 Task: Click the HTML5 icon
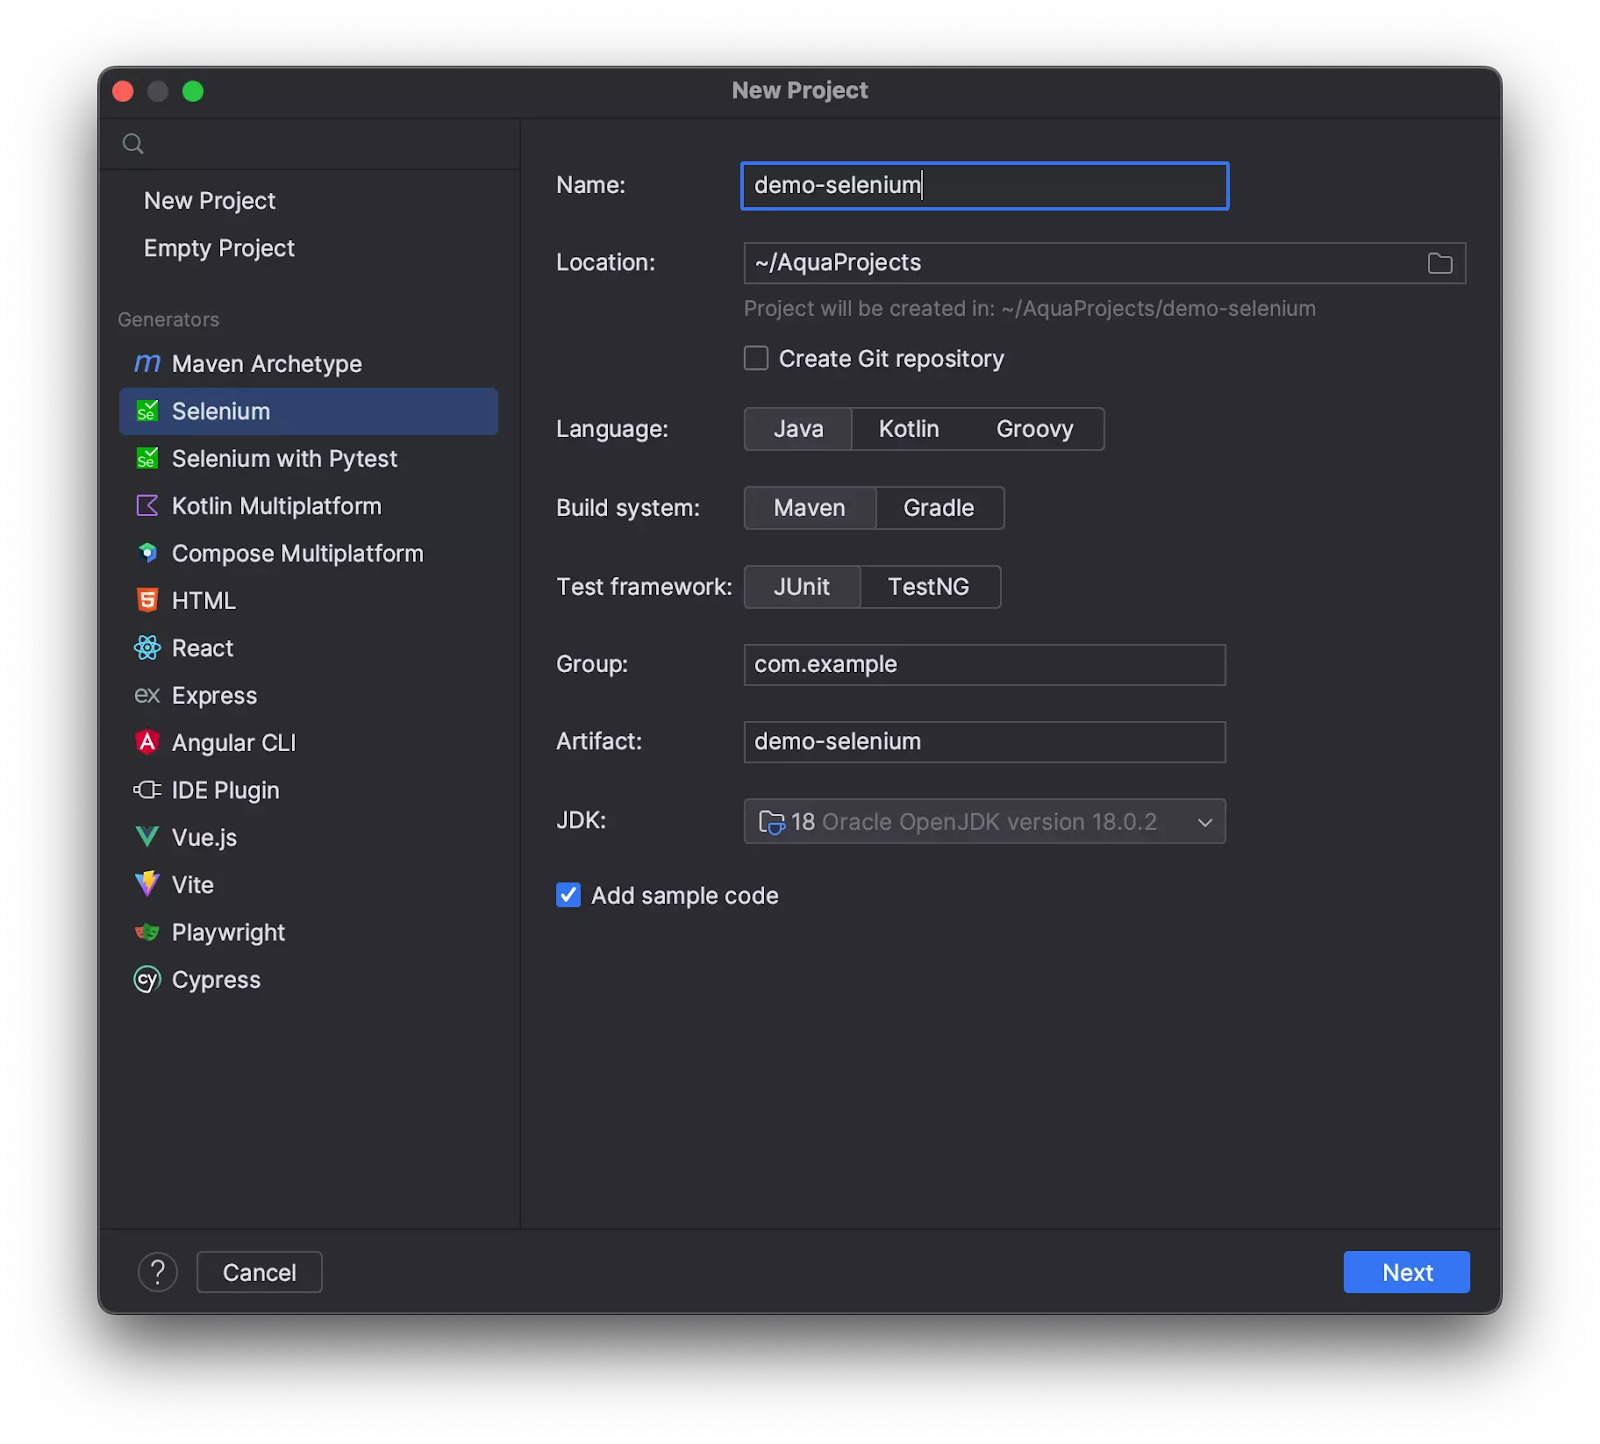click(147, 600)
